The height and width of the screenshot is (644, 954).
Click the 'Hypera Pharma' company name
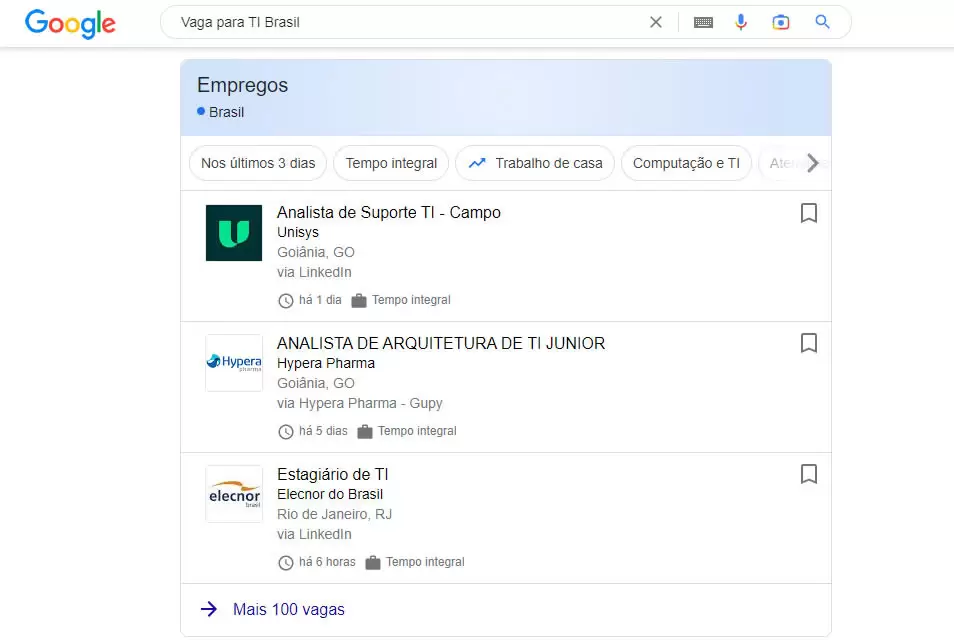326,363
